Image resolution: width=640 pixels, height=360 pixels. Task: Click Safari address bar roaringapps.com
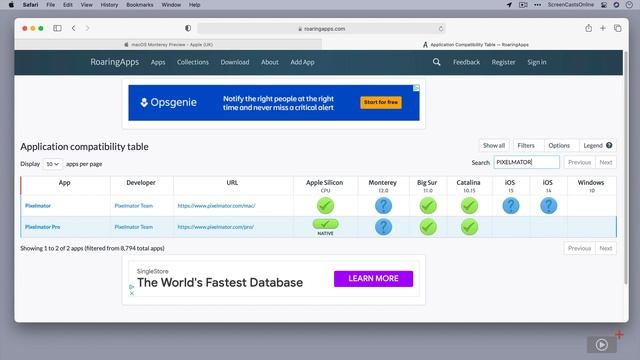[321, 29]
